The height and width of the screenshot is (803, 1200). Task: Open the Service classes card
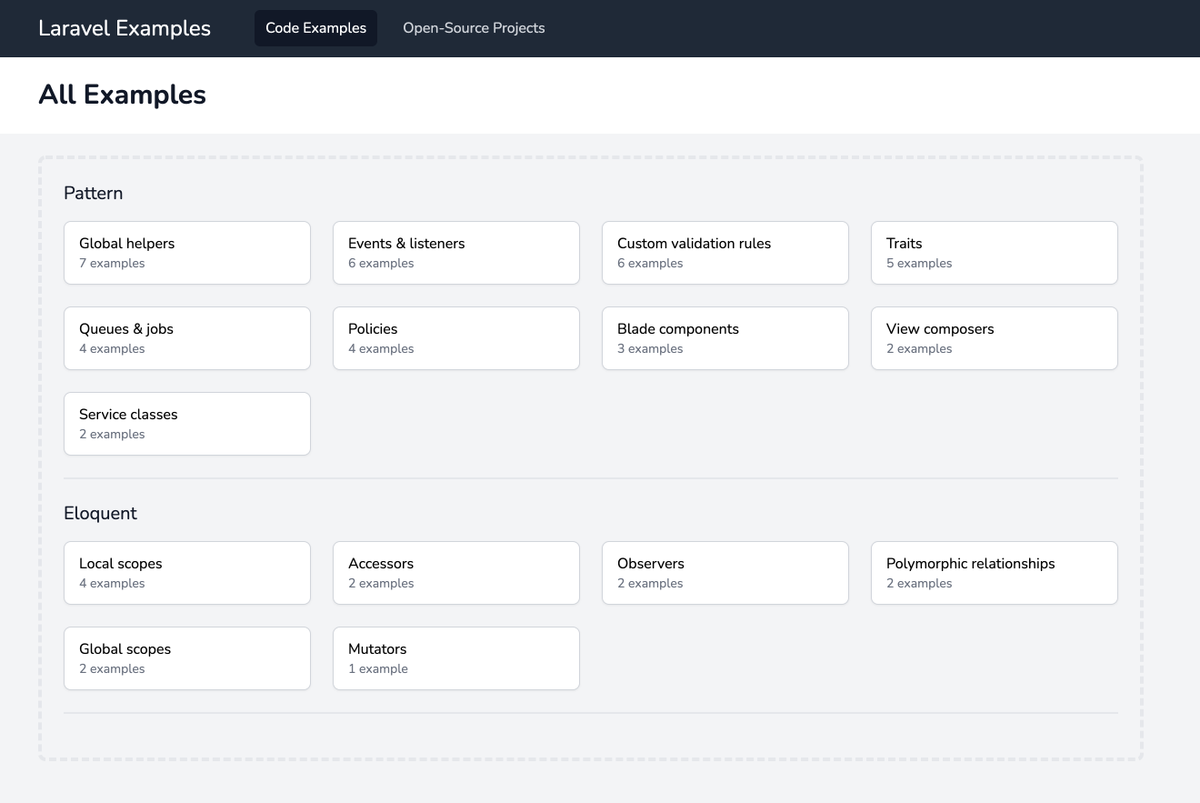[x=187, y=424]
